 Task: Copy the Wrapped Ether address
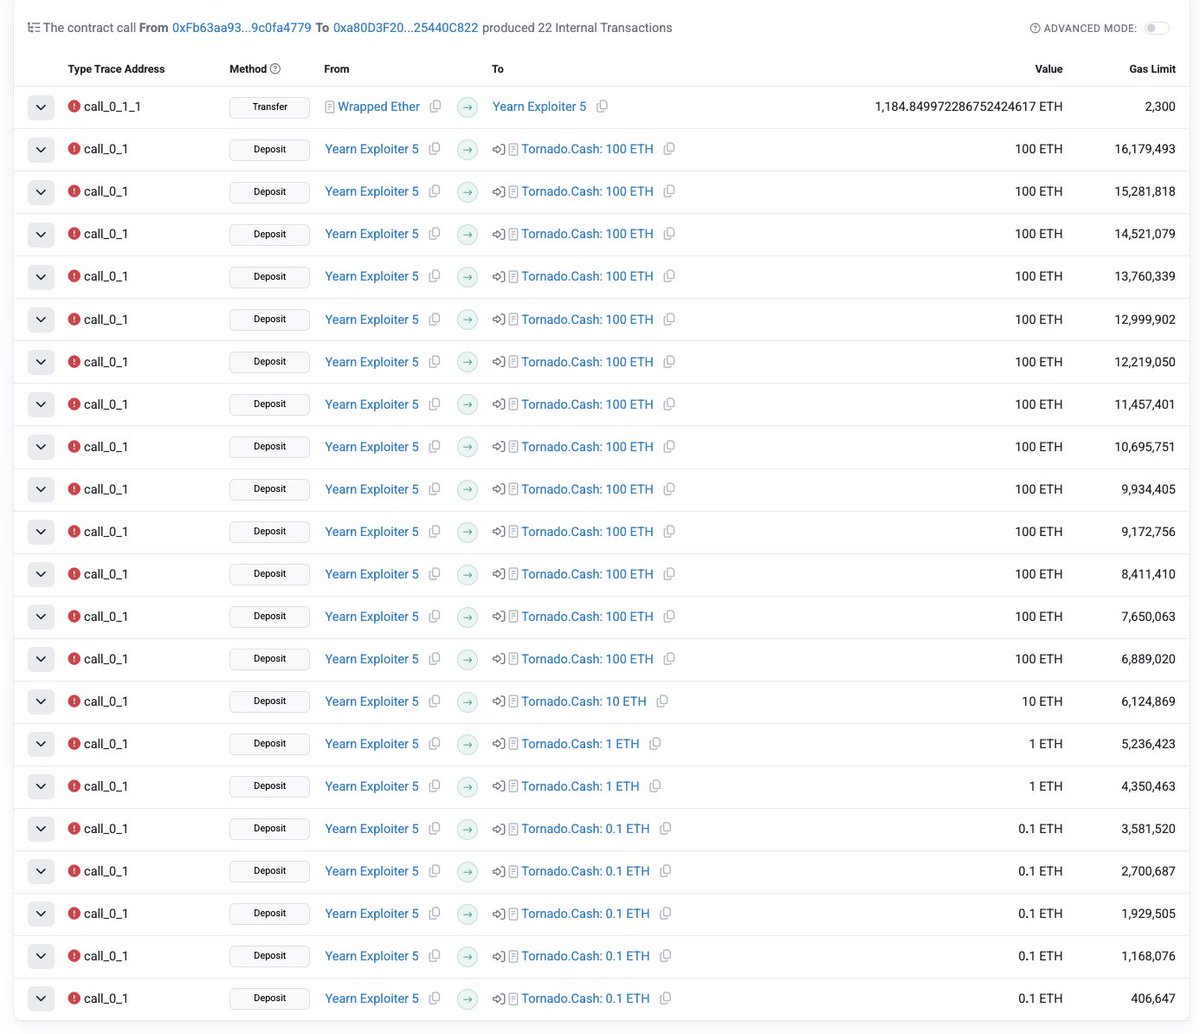click(435, 107)
